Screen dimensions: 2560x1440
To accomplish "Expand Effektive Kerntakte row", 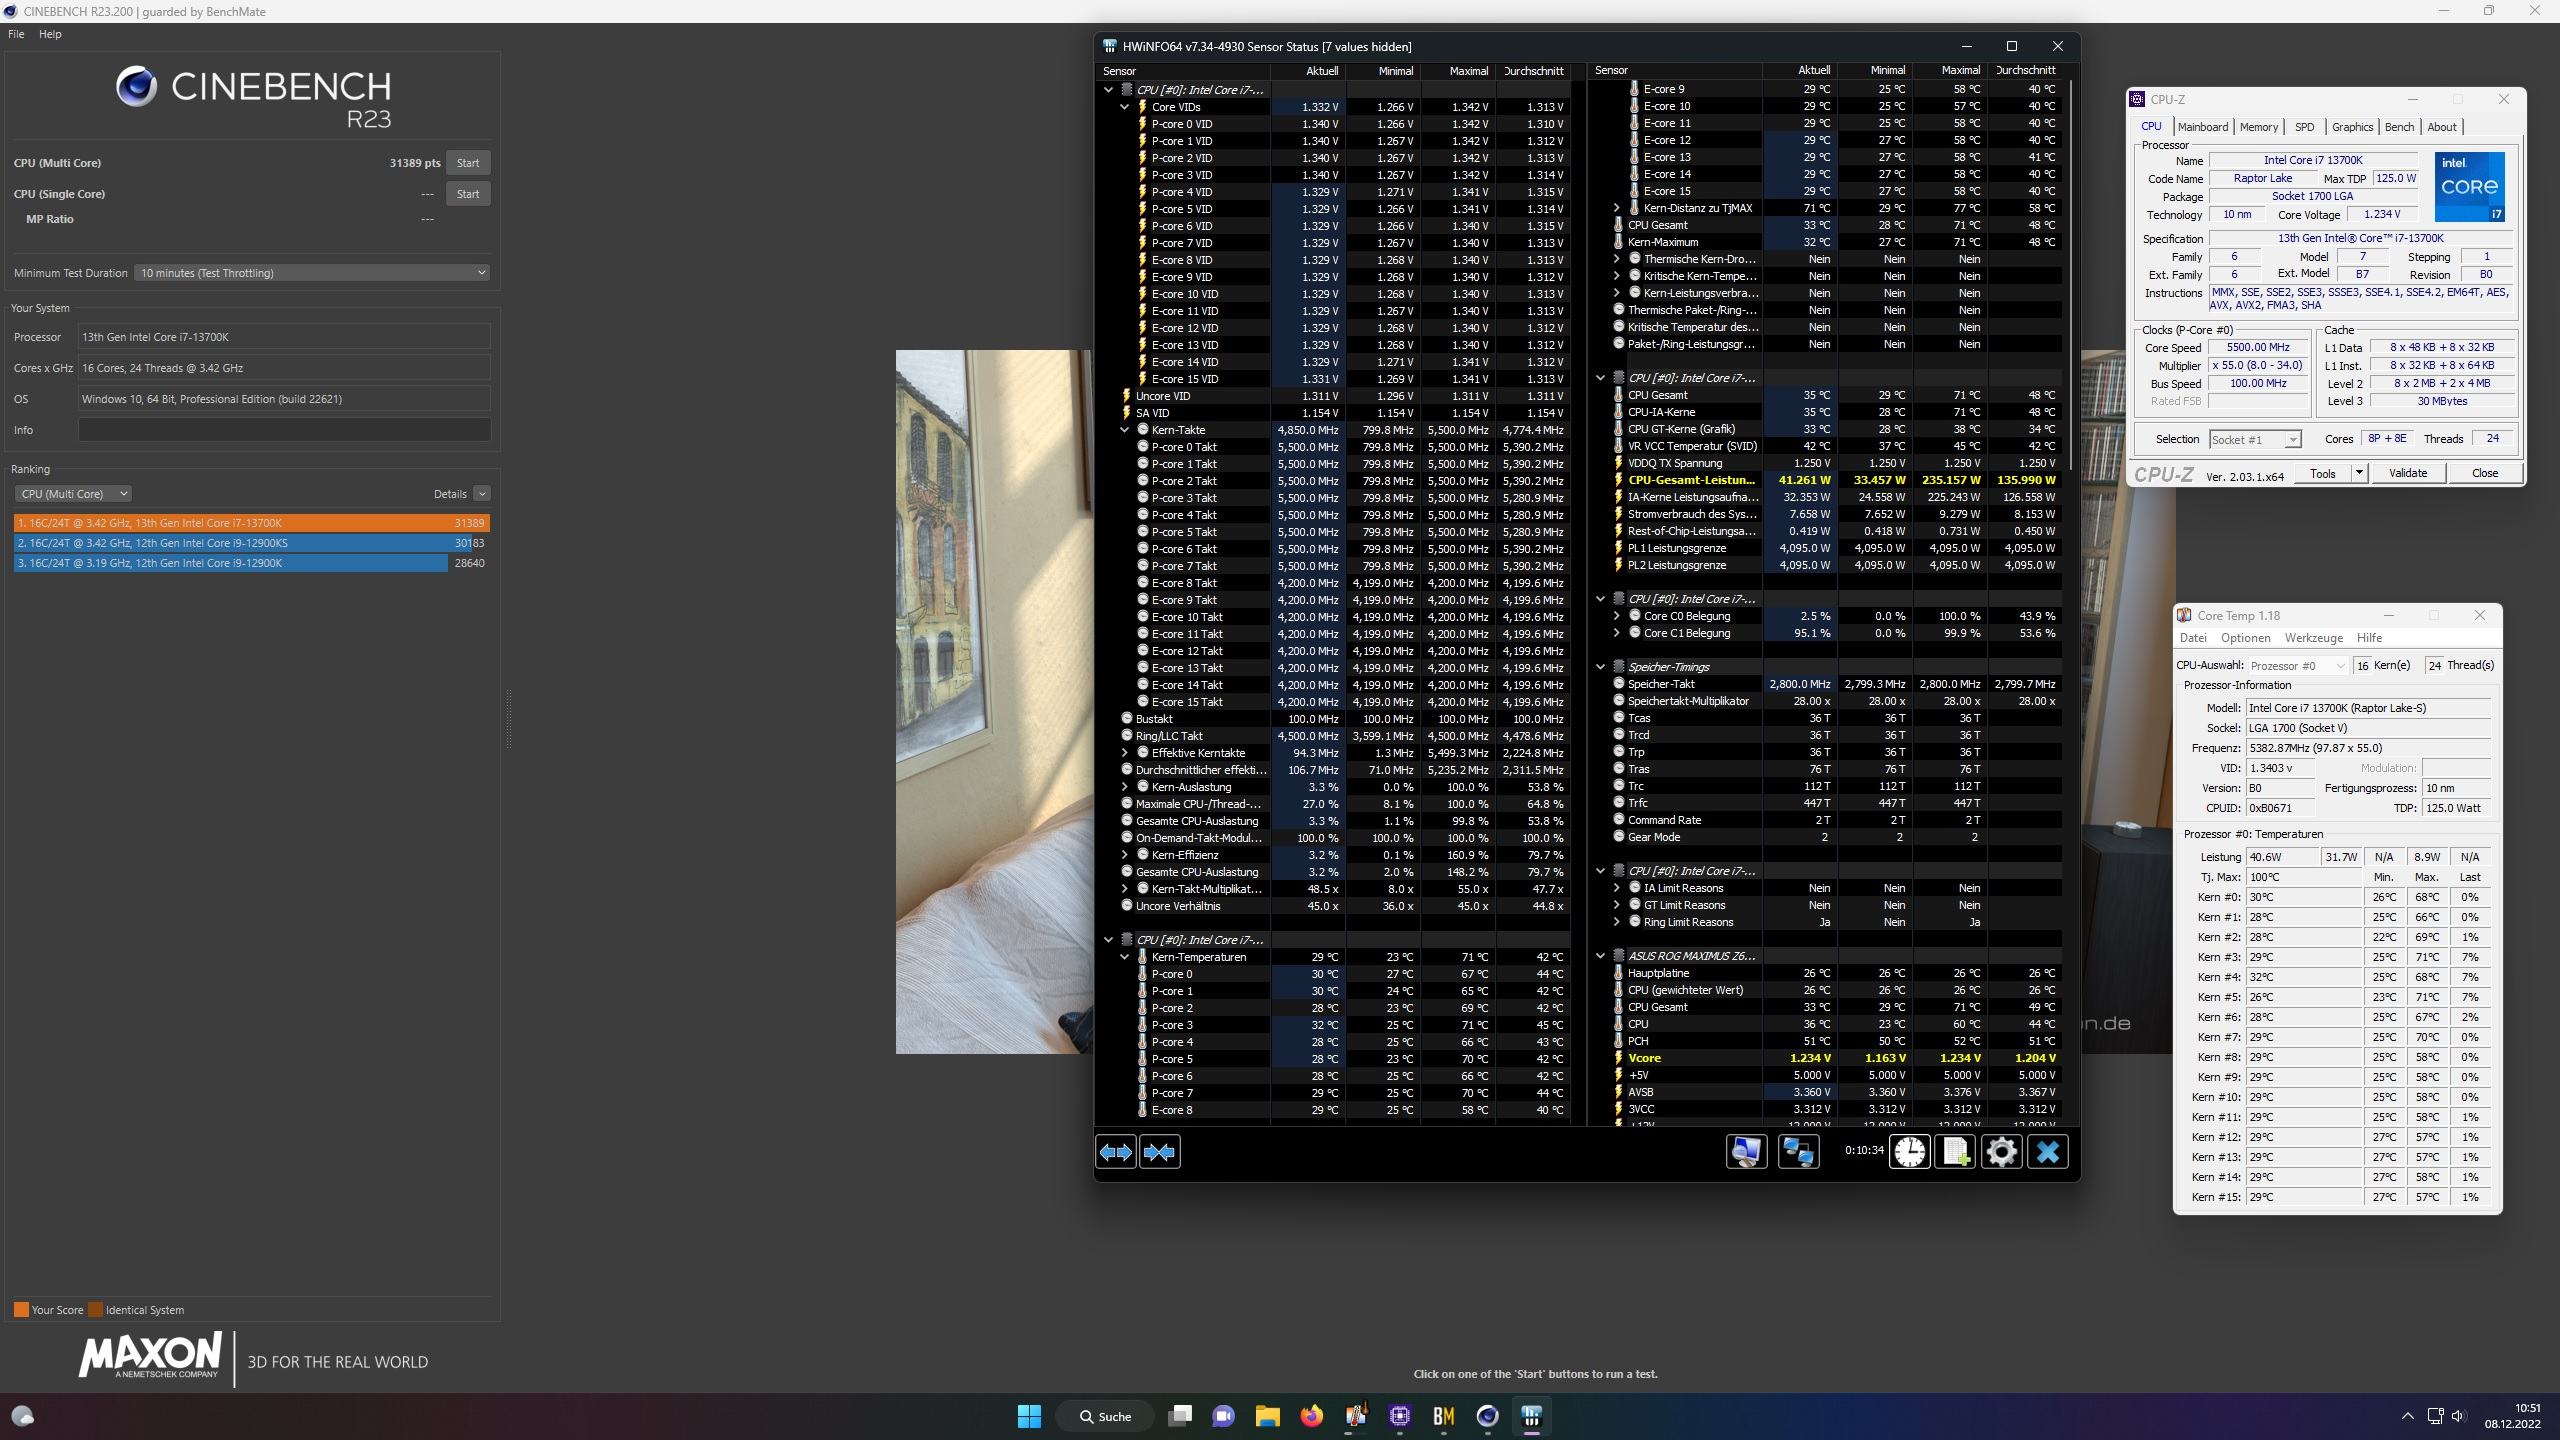I will pos(1124,753).
